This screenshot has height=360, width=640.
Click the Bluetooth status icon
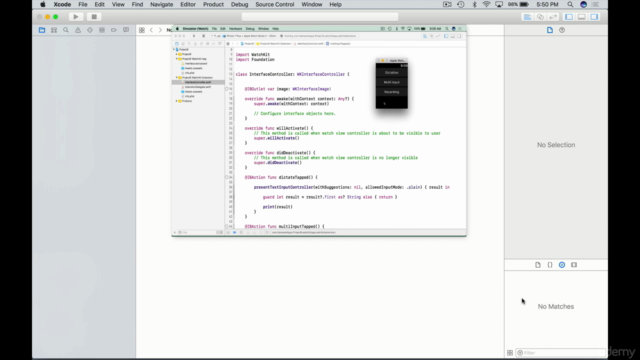[x=474, y=4]
